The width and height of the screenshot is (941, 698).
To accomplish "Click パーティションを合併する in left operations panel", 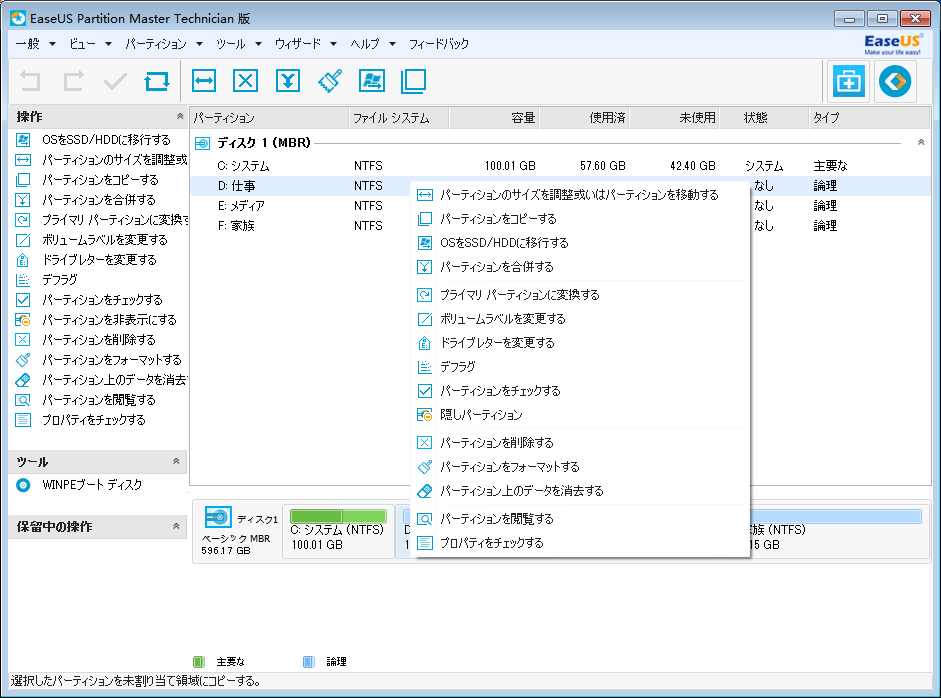I will (99, 200).
